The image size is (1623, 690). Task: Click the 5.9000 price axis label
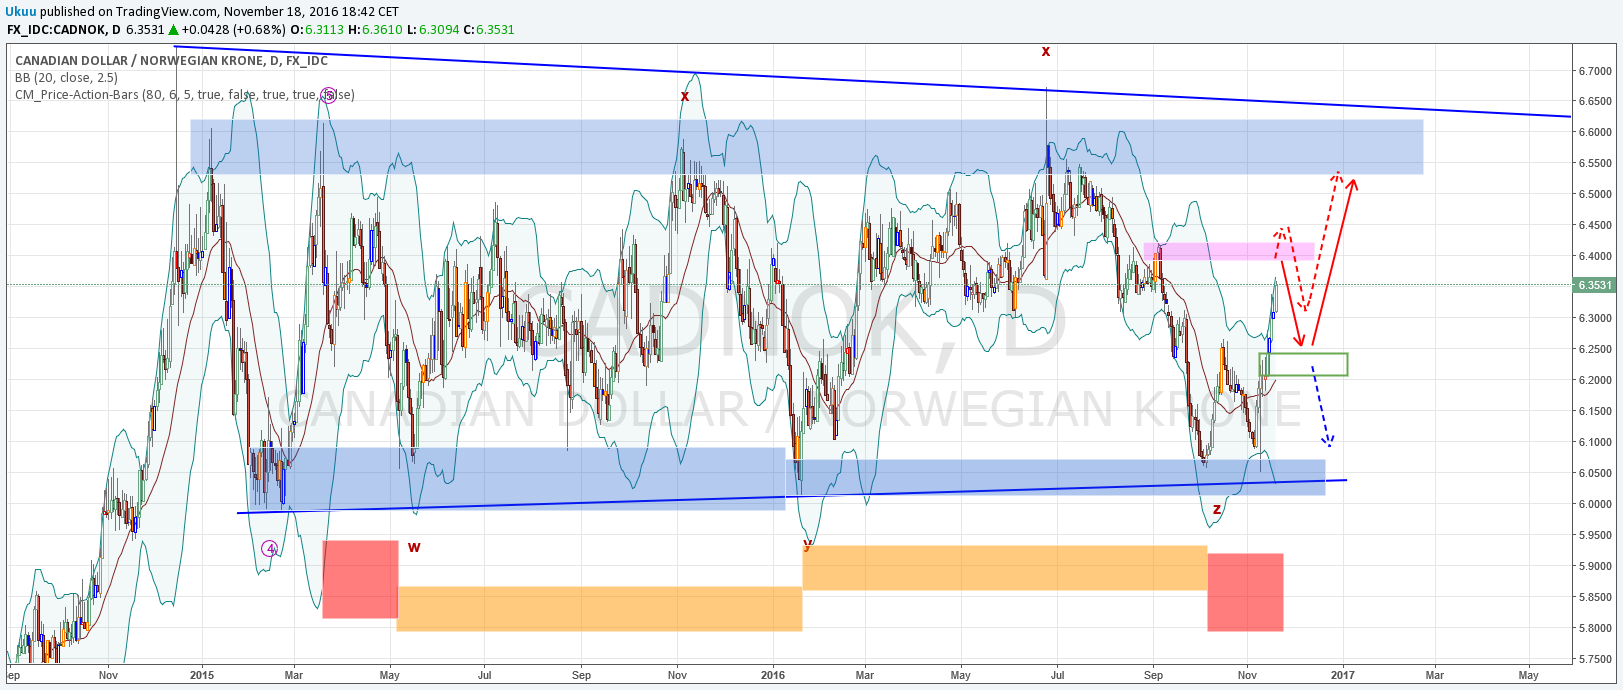tap(1595, 566)
